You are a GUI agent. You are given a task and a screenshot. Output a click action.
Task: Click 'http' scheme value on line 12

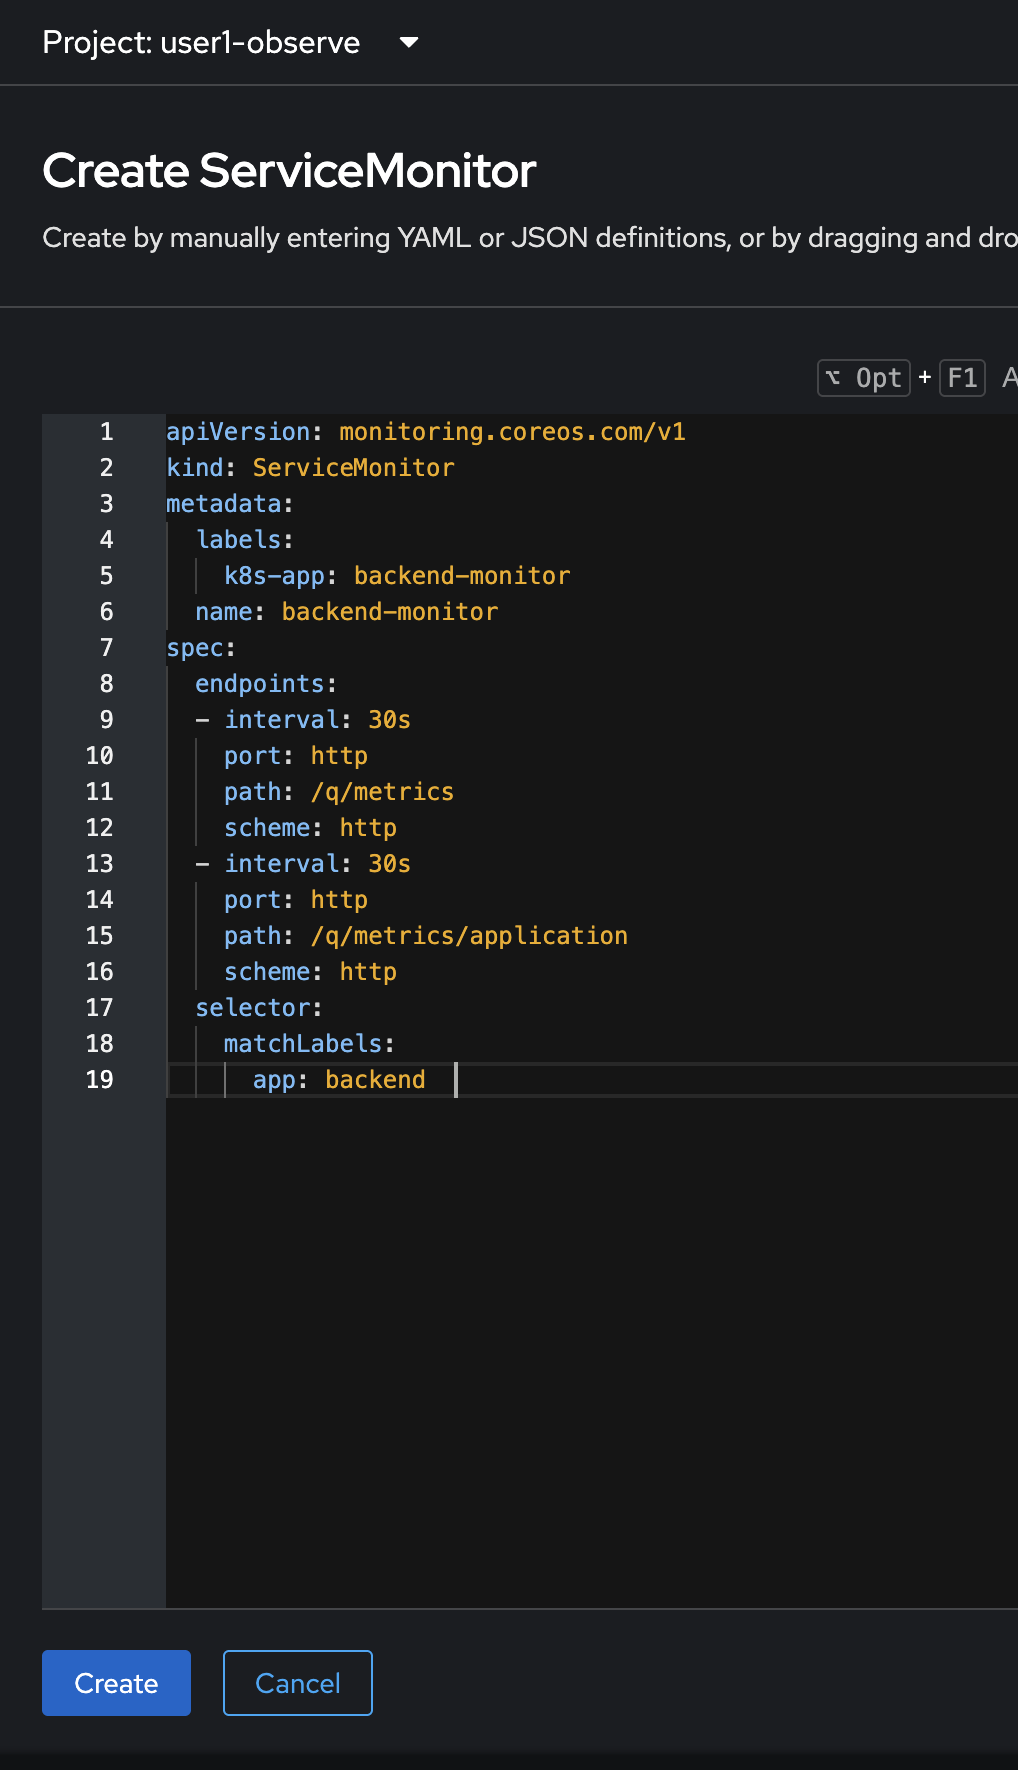coord(368,828)
